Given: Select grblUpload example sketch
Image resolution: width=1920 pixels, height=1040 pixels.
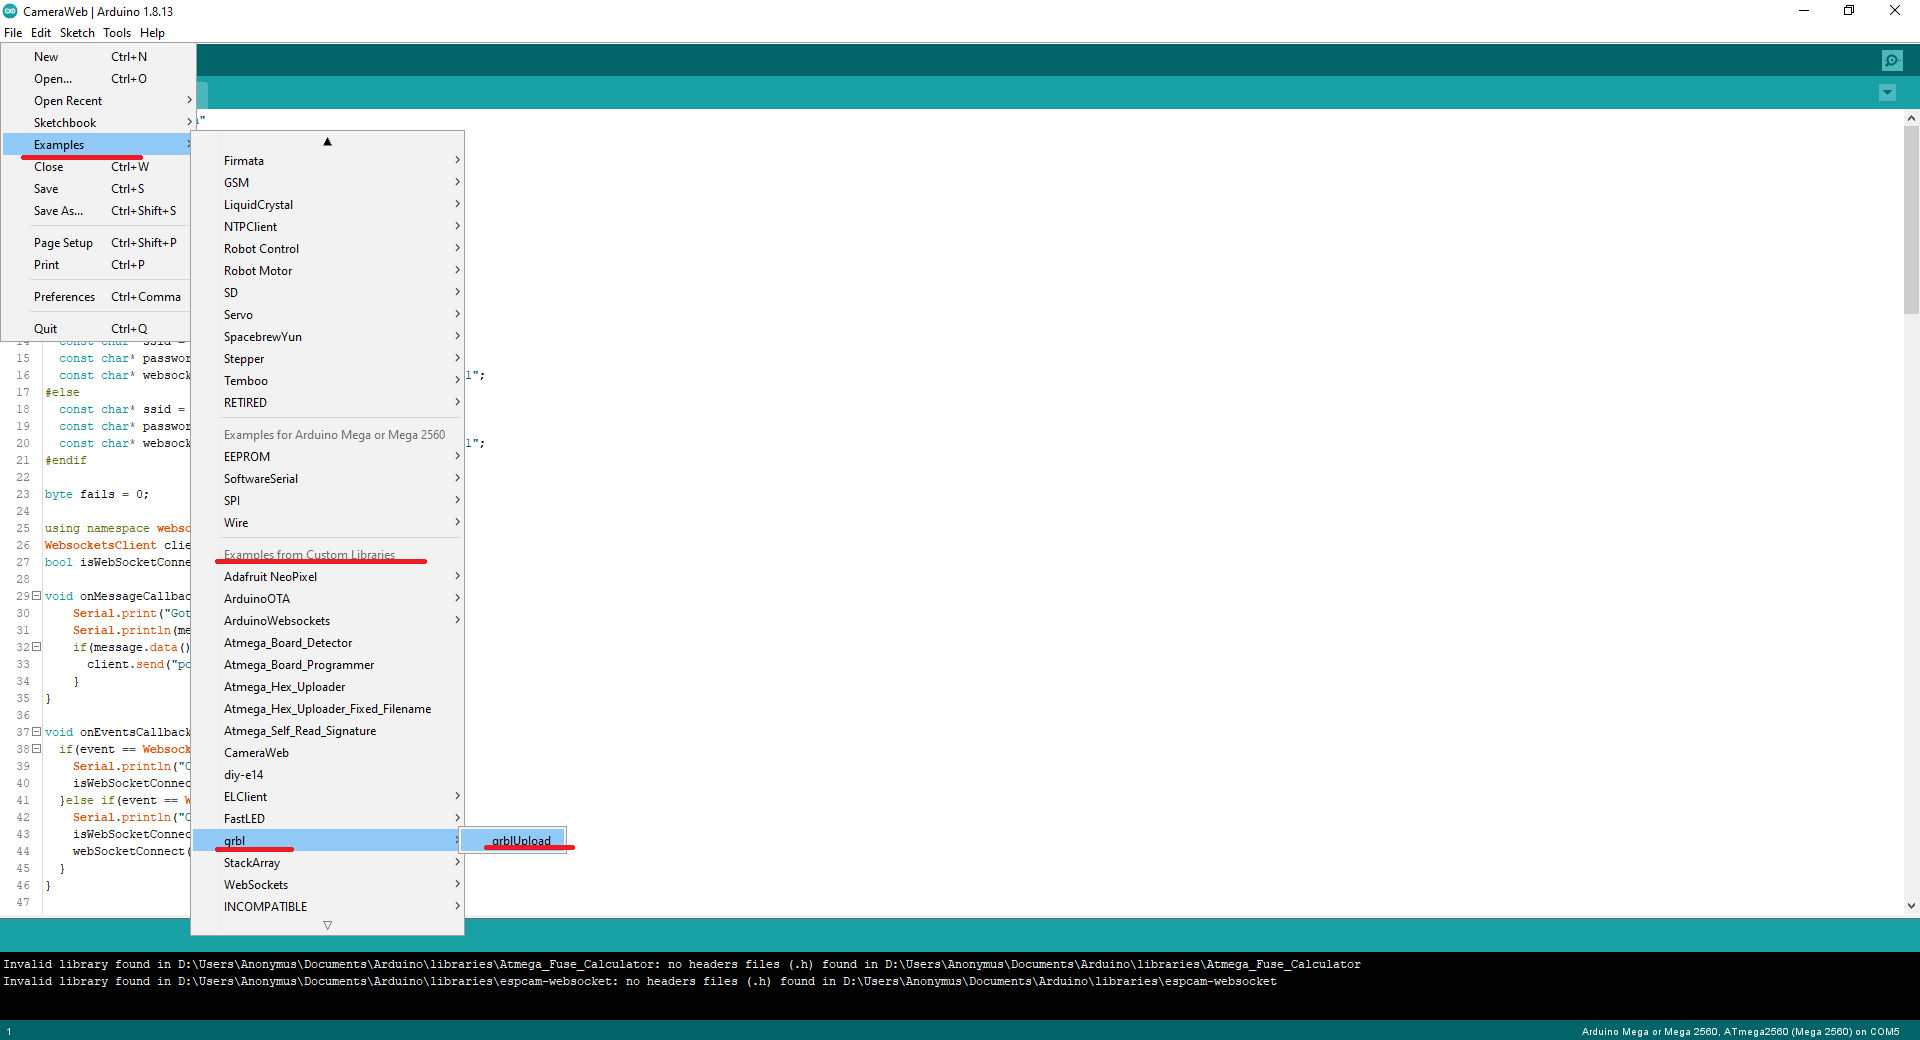Looking at the screenshot, I should tap(520, 840).
